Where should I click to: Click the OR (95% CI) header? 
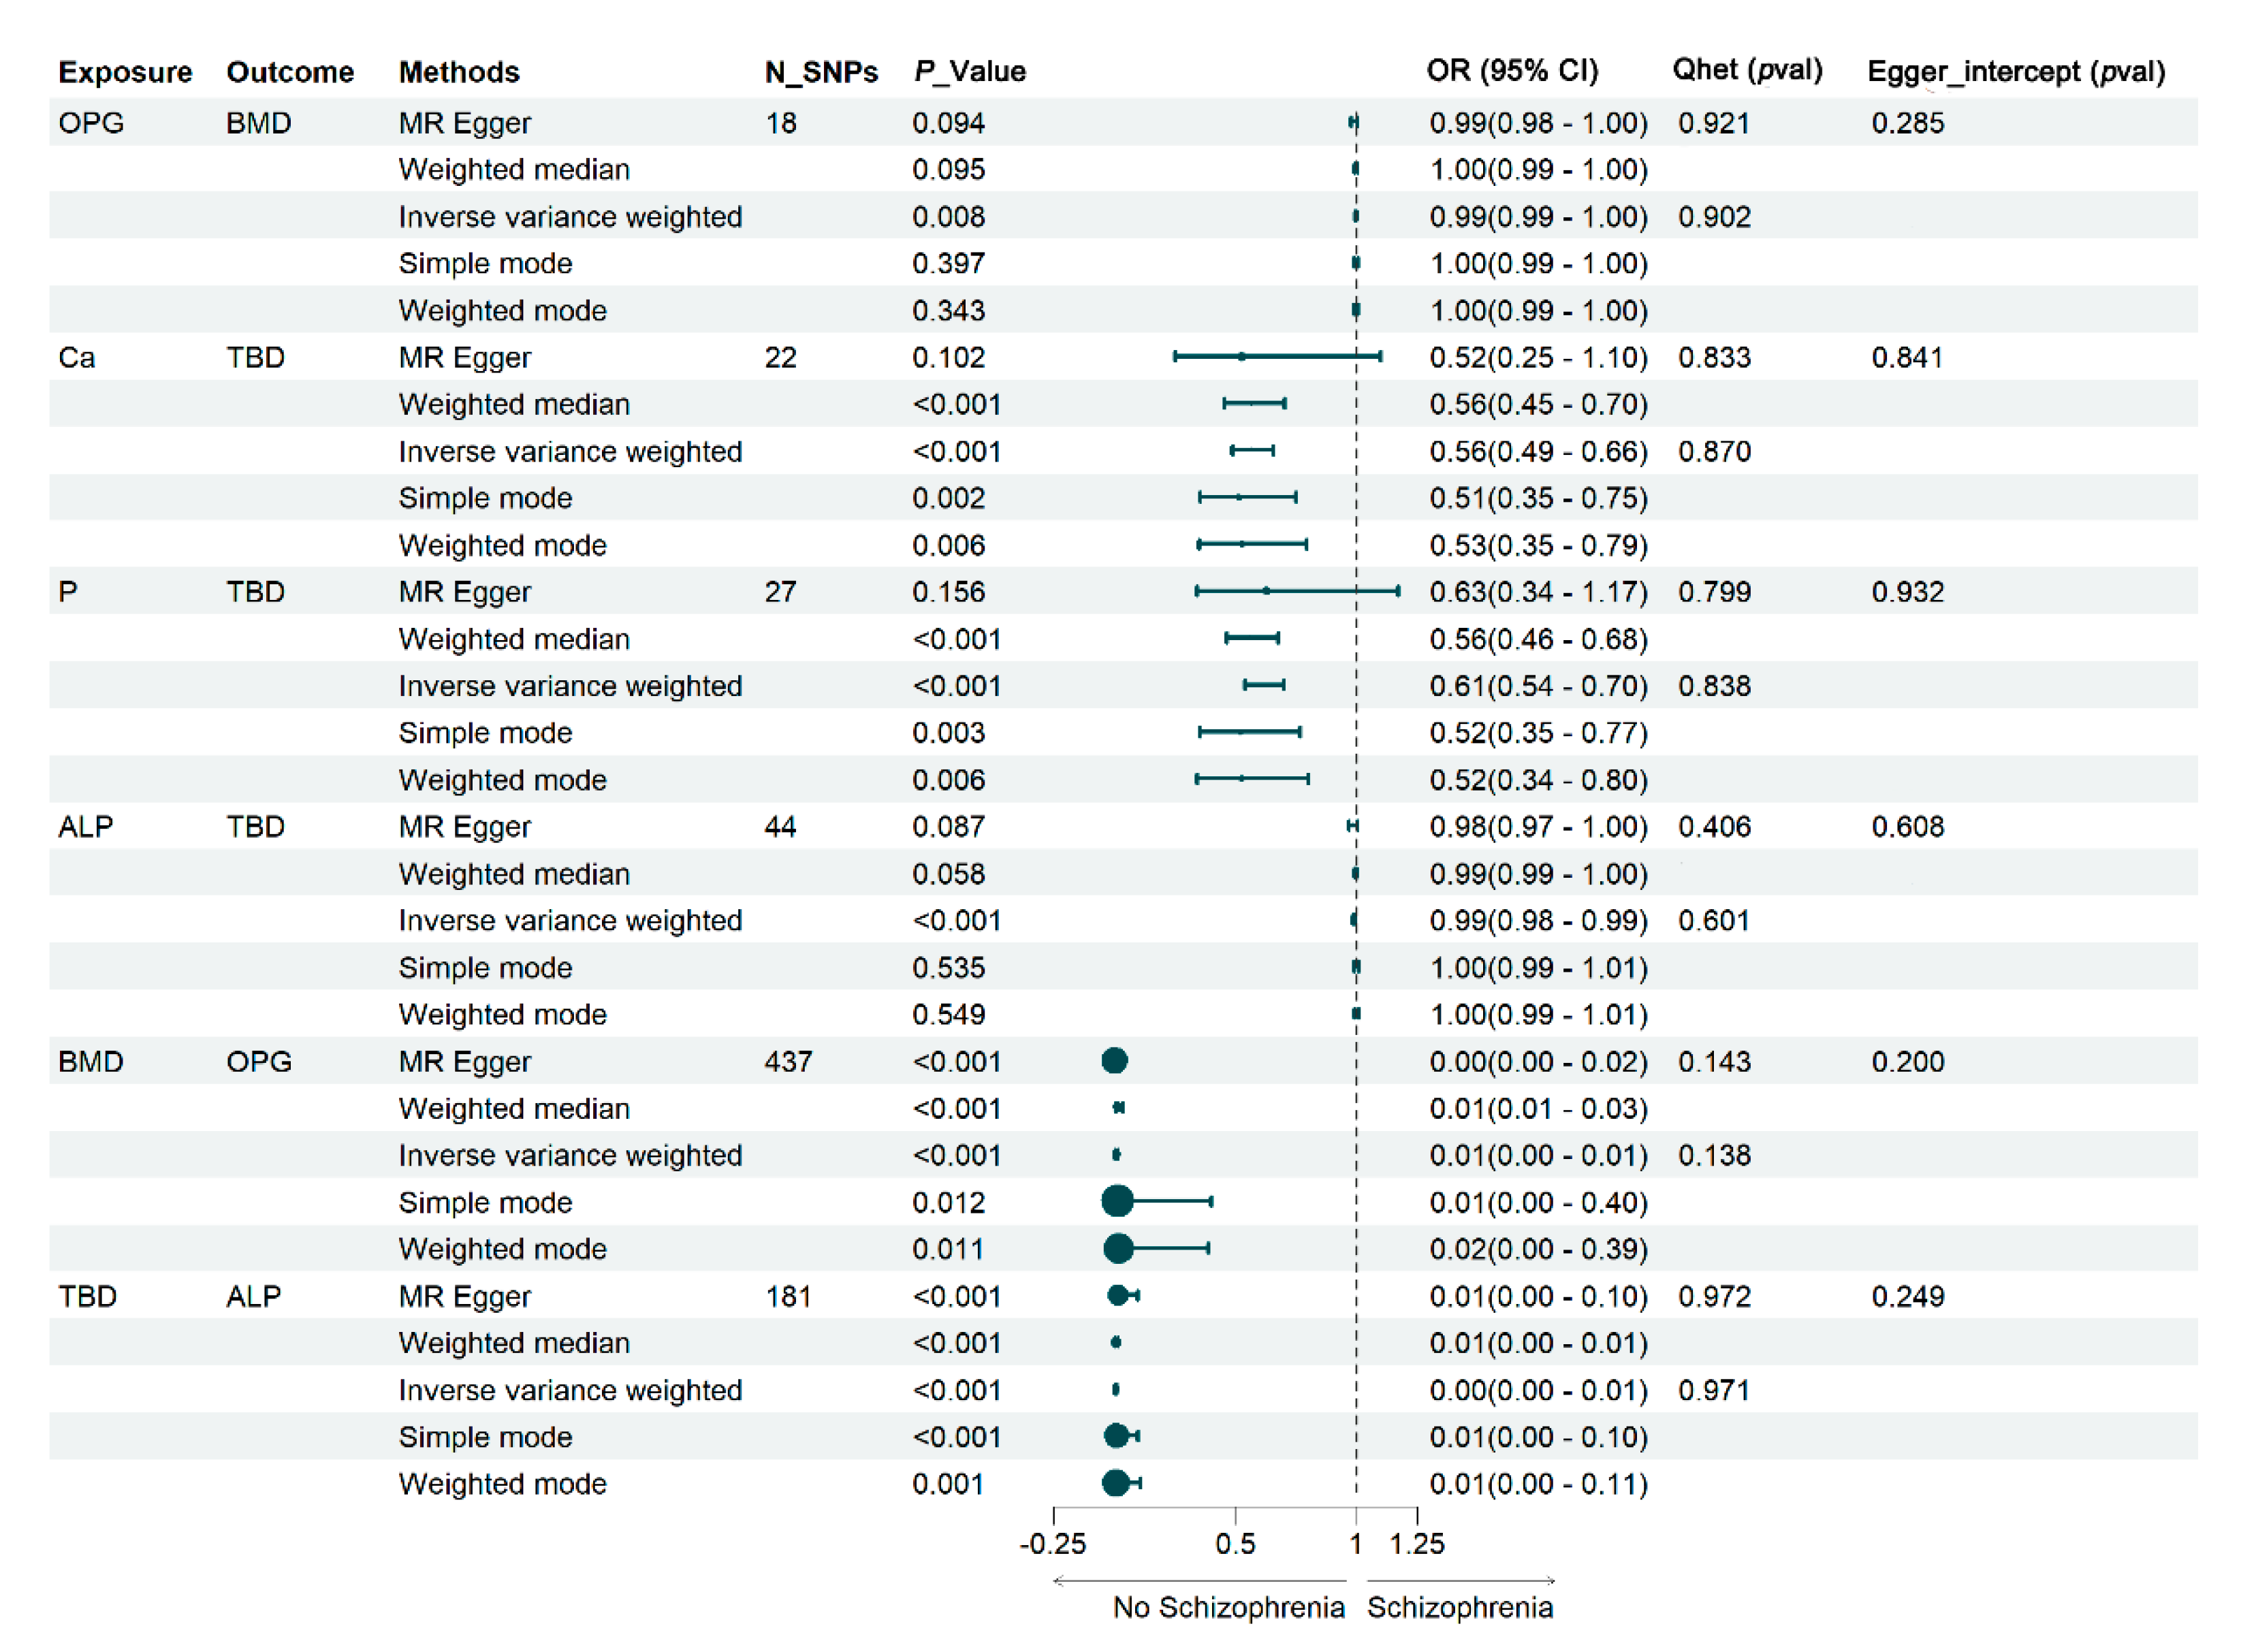click(1512, 70)
